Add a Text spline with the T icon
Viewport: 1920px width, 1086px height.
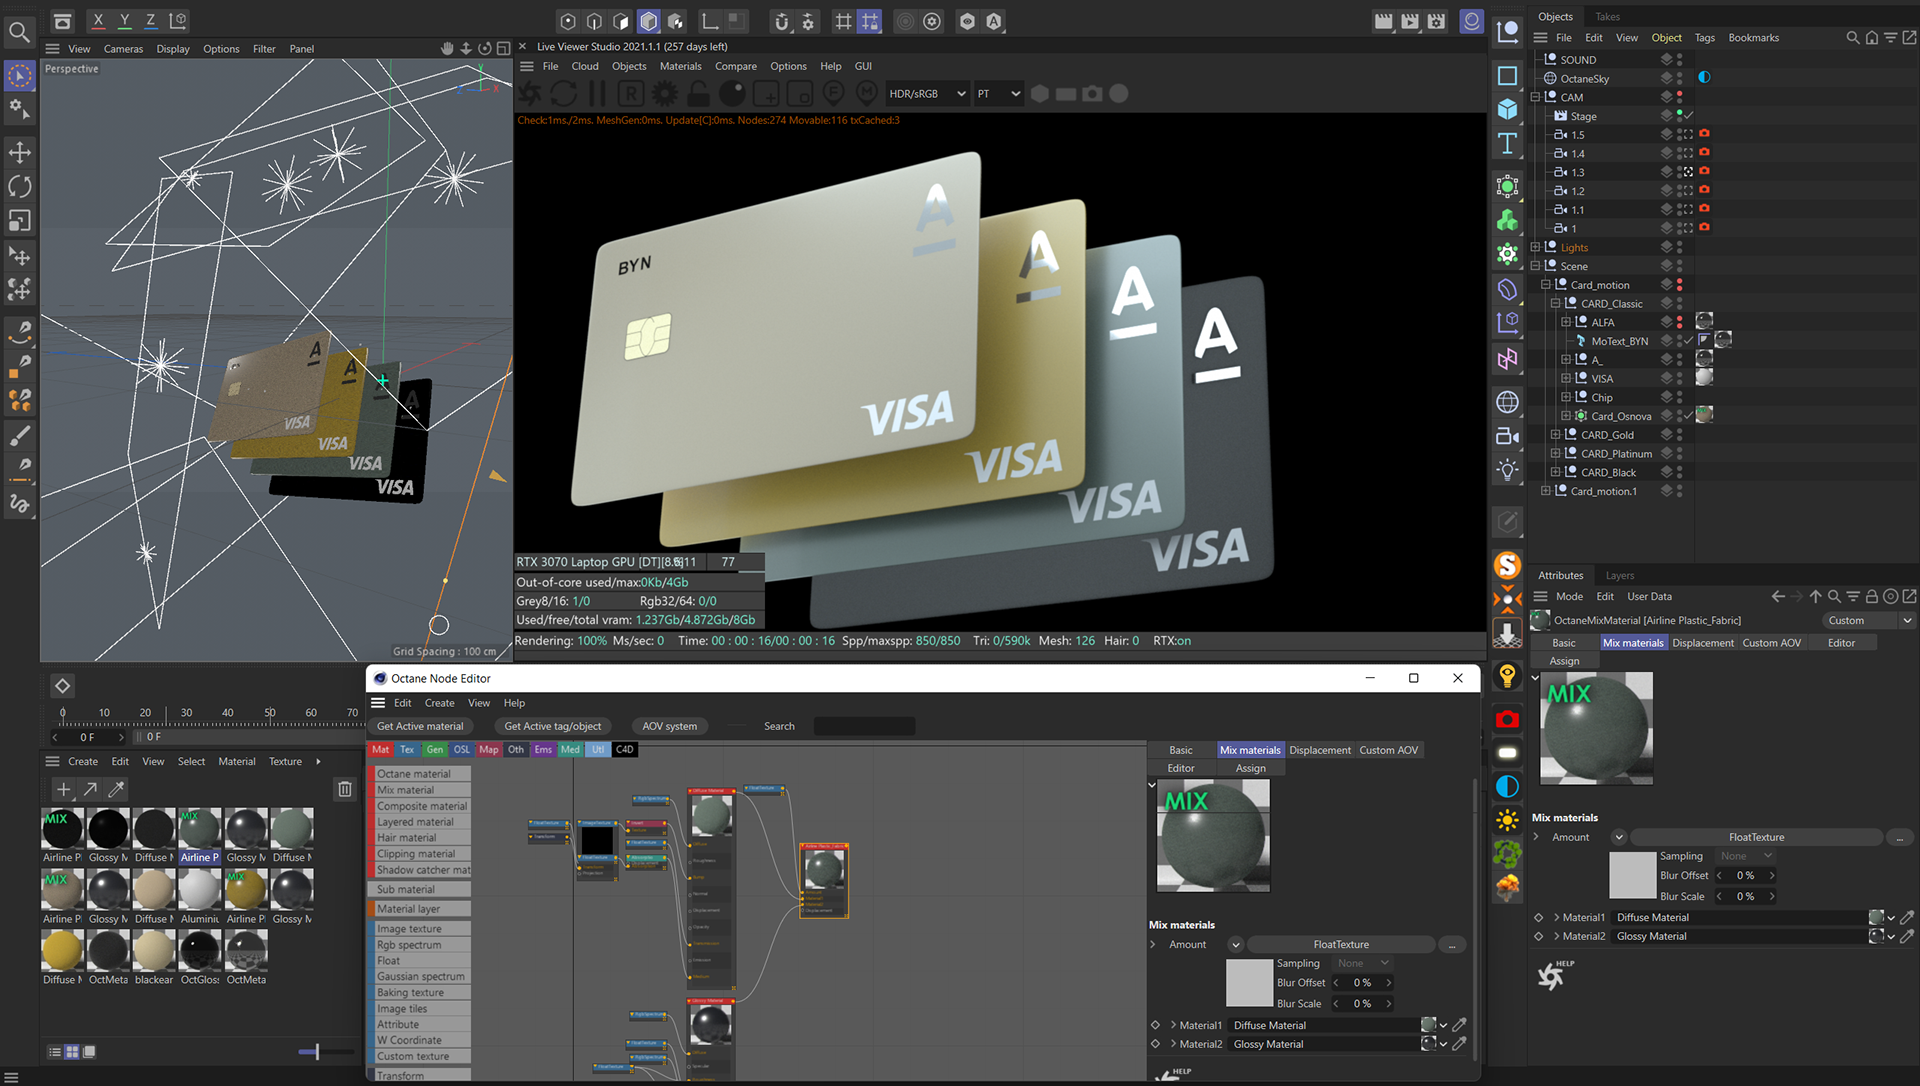(x=1507, y=143)
